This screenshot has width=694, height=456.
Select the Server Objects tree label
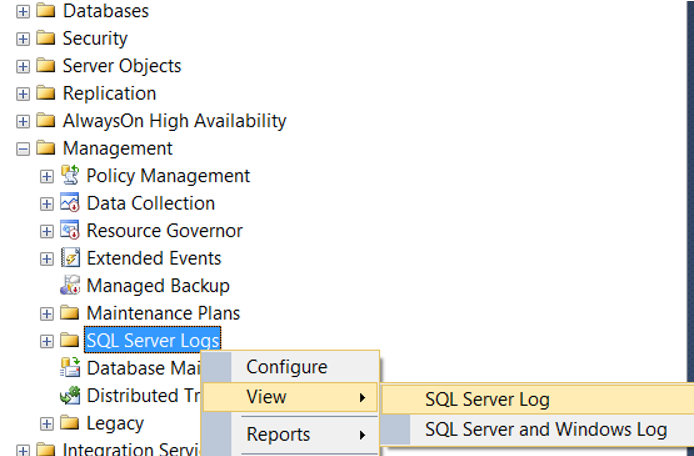[x=122, y=66]
